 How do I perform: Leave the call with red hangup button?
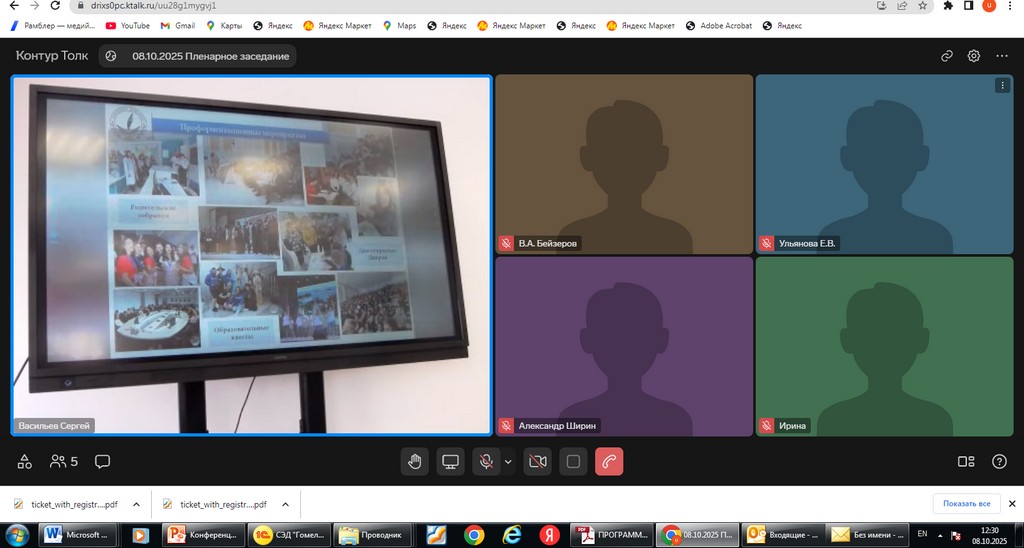click(x=609, y=461)
